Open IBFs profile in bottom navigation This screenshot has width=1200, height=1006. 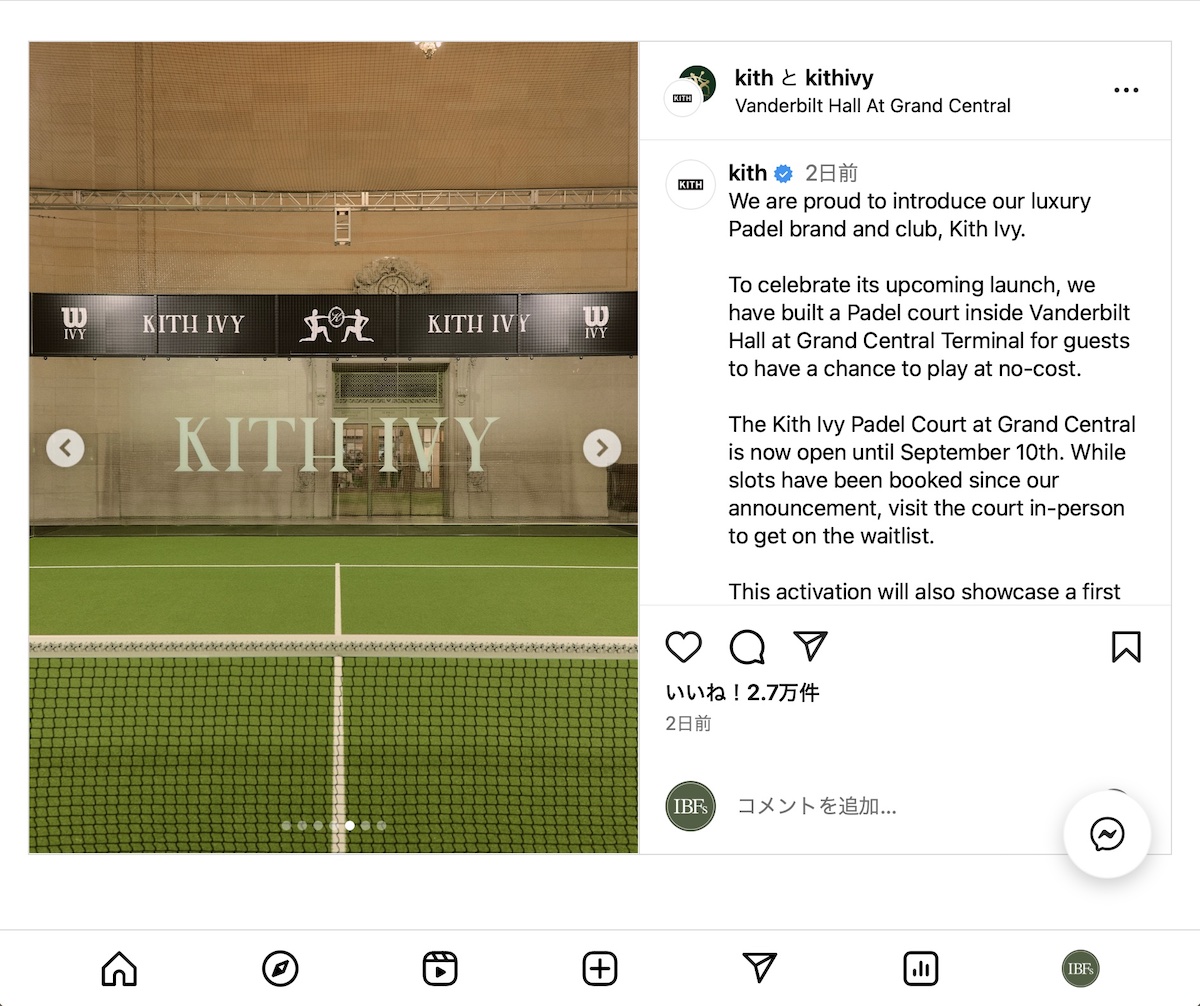pyautogui.click(x=1080, y=968)
